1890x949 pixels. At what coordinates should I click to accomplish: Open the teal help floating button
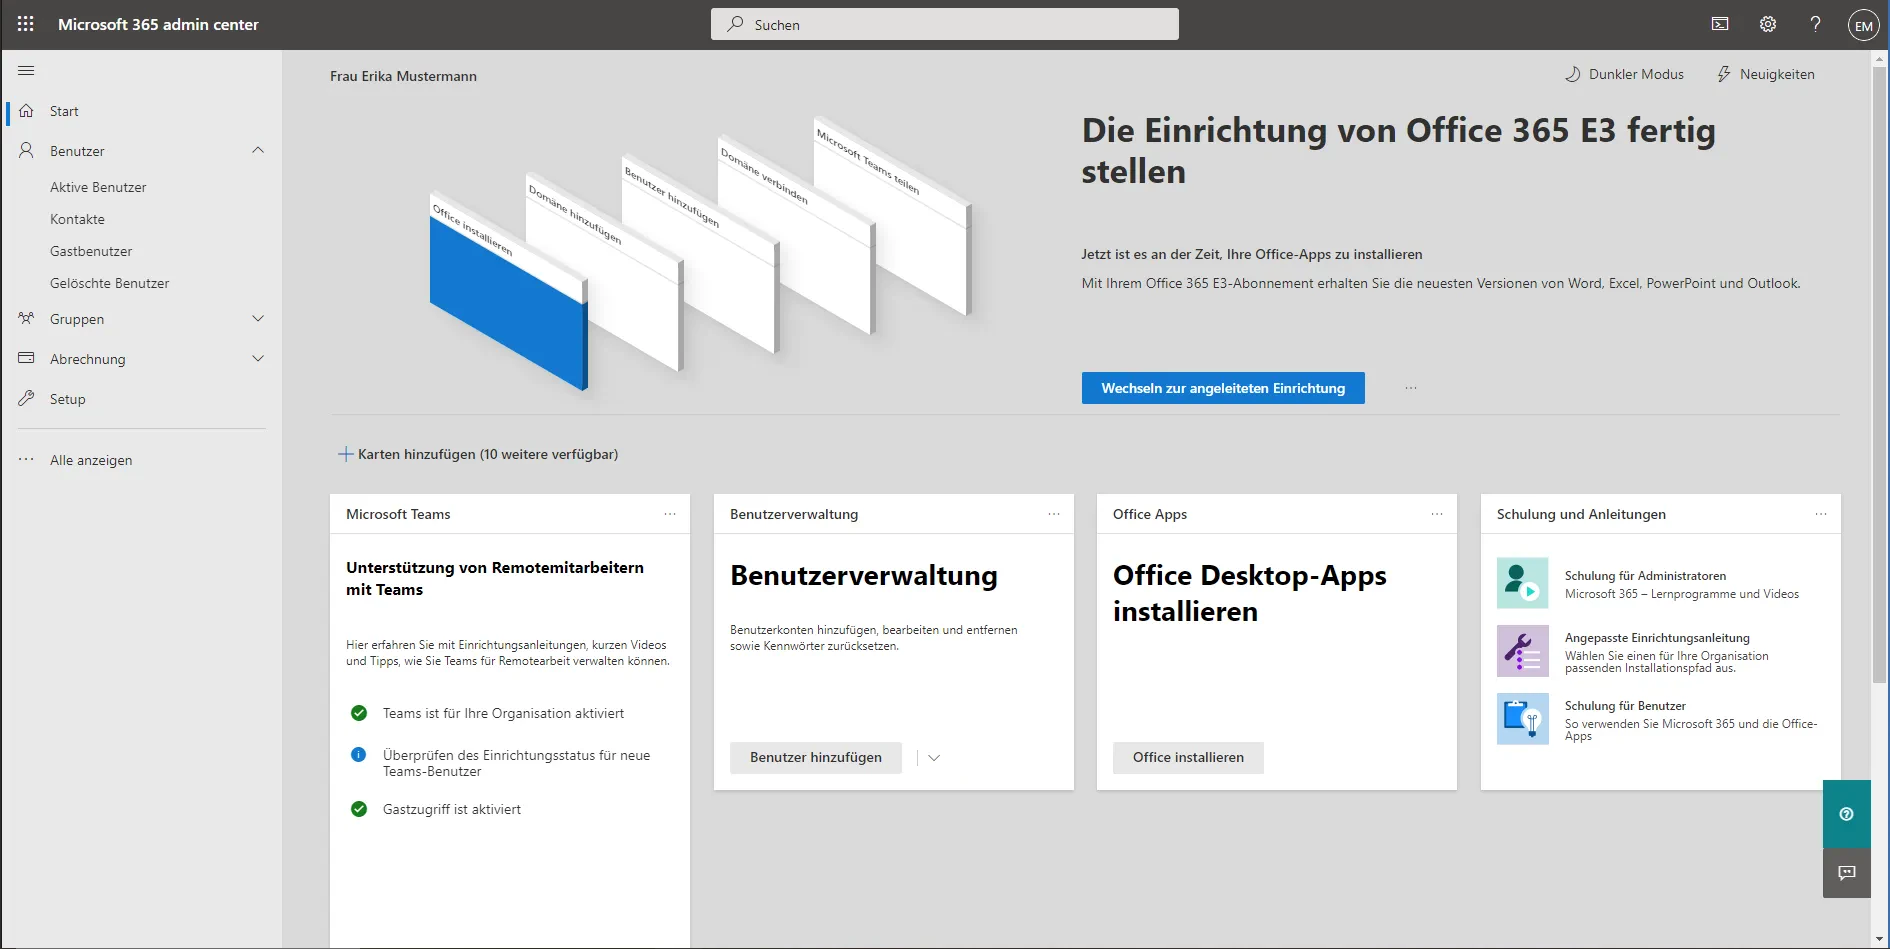pyautogui.click(x=1847, y=814)
